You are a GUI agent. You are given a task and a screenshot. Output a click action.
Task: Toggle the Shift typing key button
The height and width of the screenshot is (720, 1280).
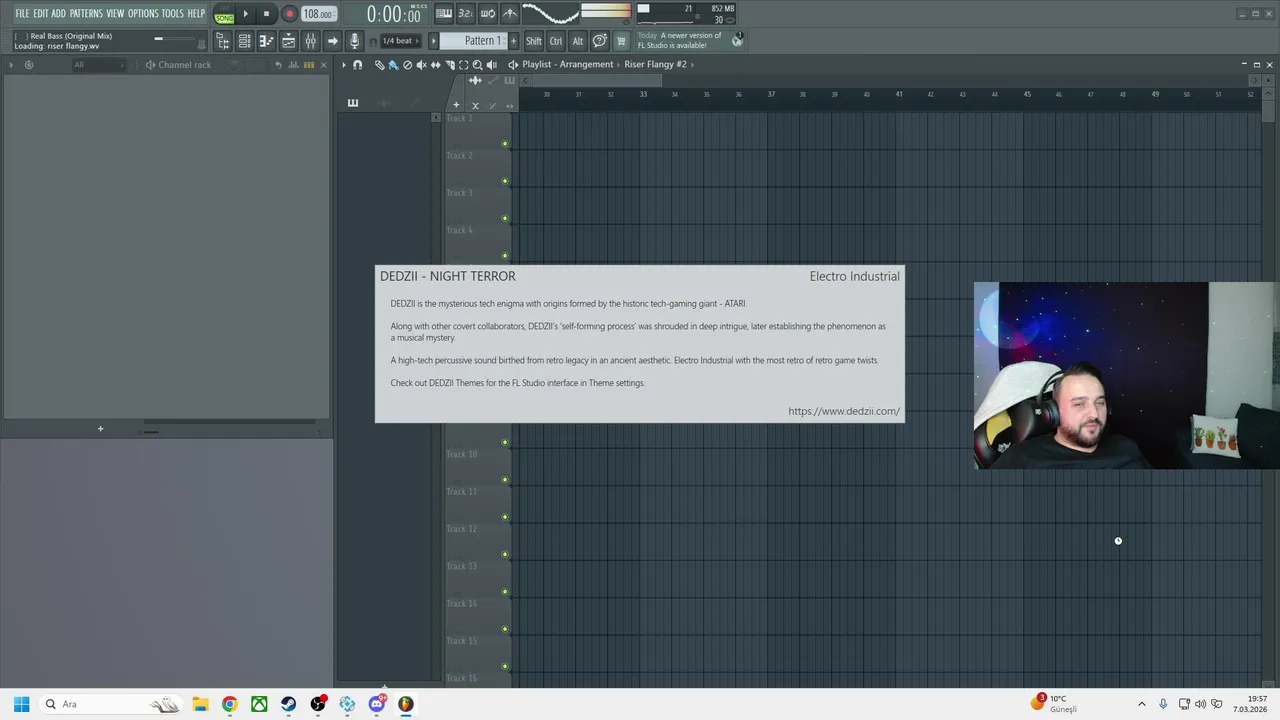pyautogui.click(x=534, y=41)
